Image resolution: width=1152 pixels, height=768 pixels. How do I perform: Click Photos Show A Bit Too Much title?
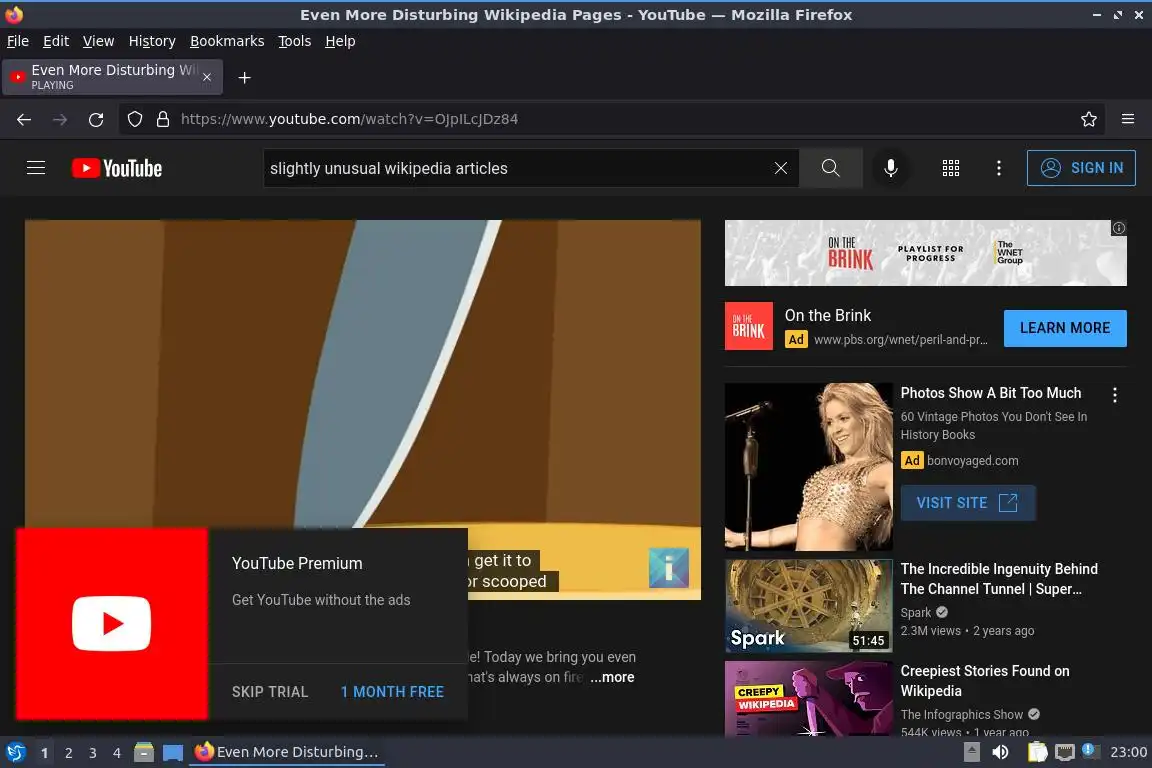(990, 393)
